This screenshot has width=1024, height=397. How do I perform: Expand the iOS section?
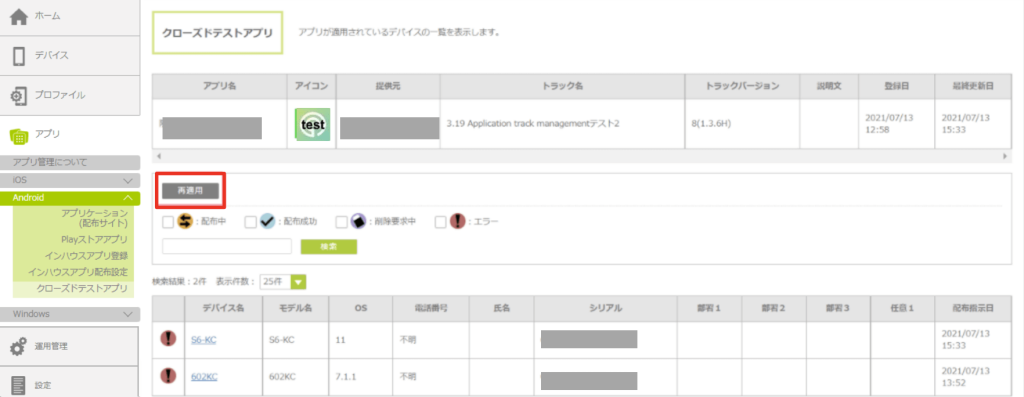[127, 180]
